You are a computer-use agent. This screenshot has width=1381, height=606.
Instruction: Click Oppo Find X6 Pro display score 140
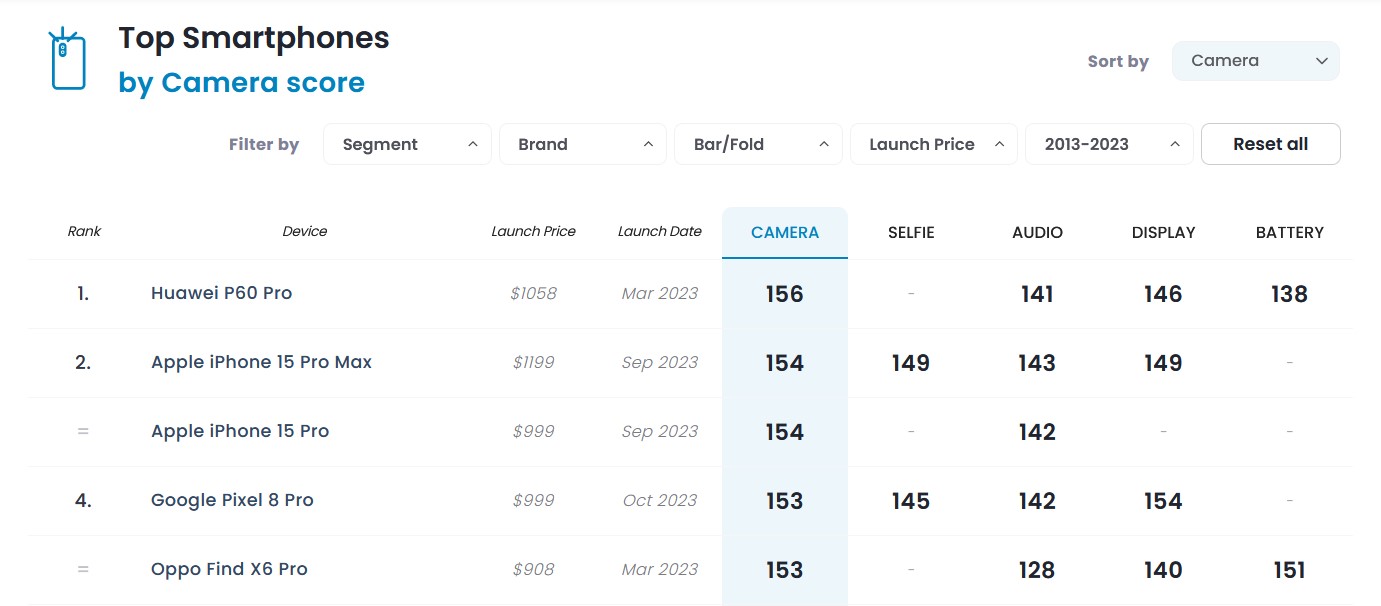(x=1163, y=570)
